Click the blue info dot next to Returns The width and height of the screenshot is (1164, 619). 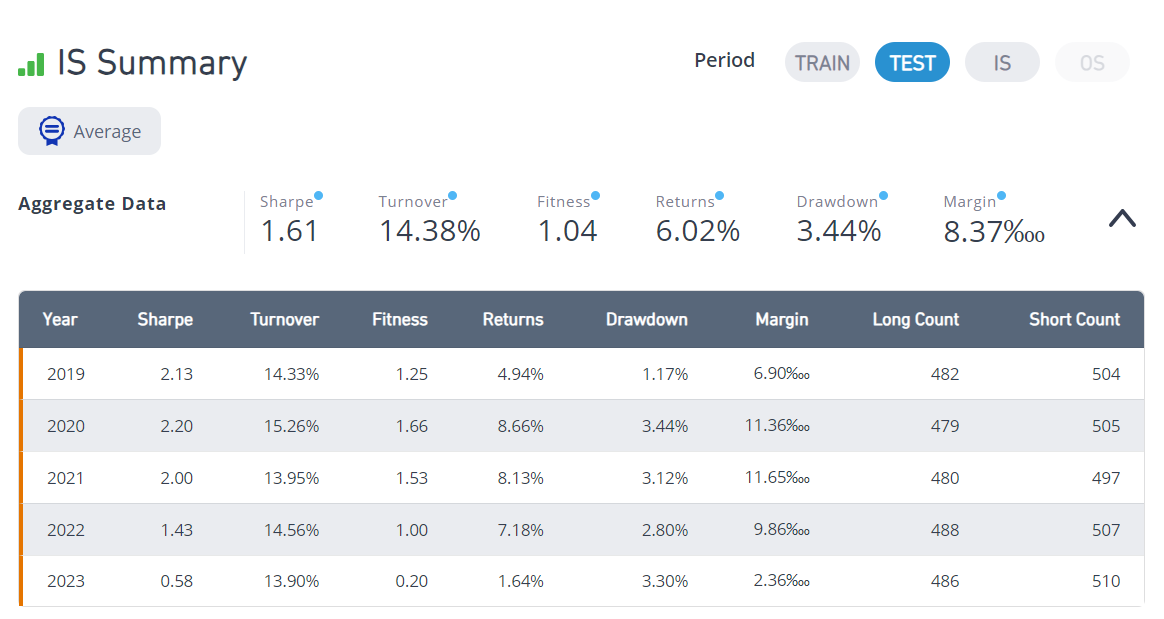719,196
